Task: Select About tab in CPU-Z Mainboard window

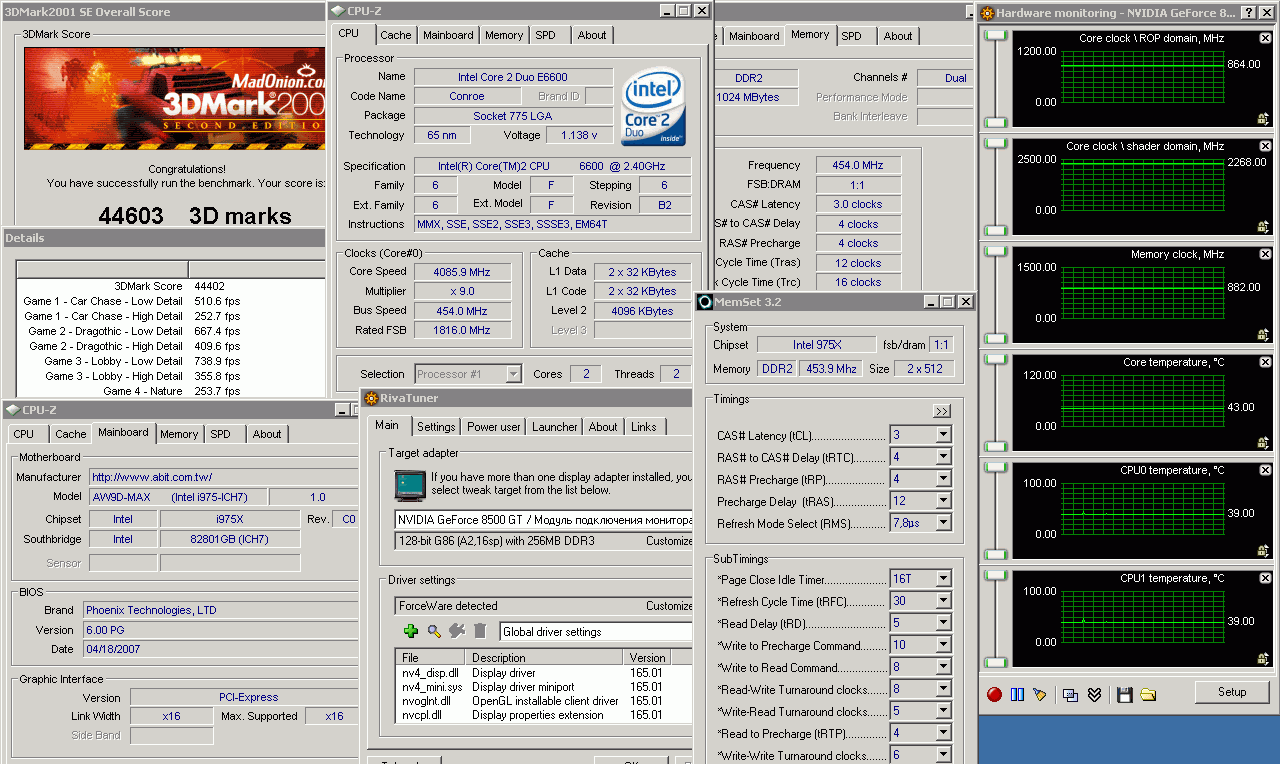Action: click(x=267, y=434)
